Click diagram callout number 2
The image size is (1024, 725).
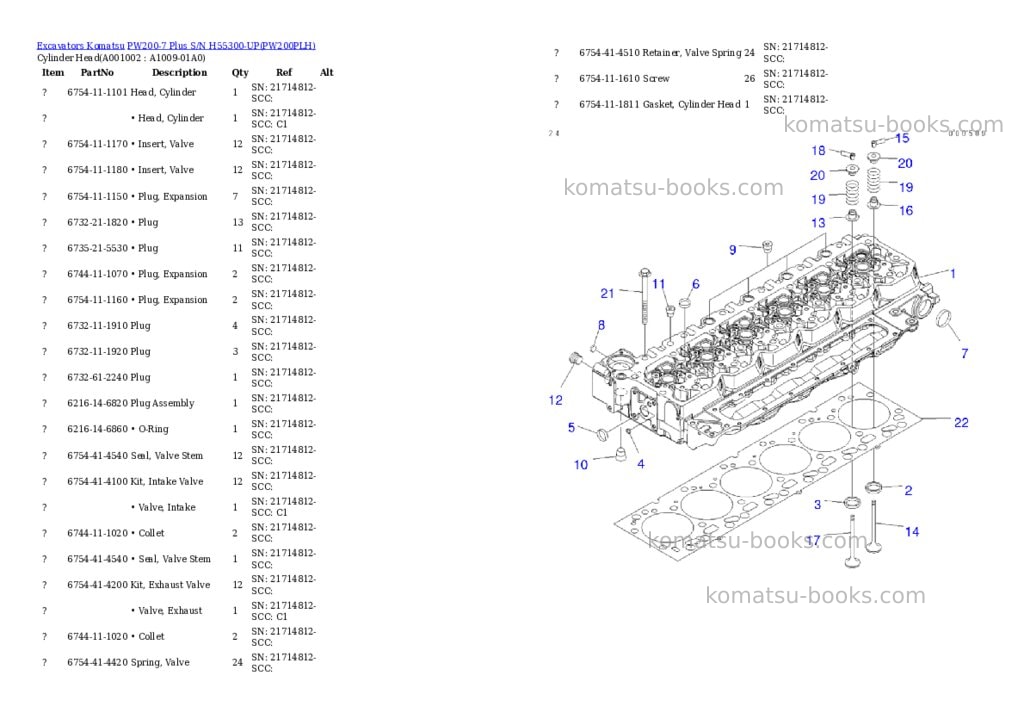908,491
